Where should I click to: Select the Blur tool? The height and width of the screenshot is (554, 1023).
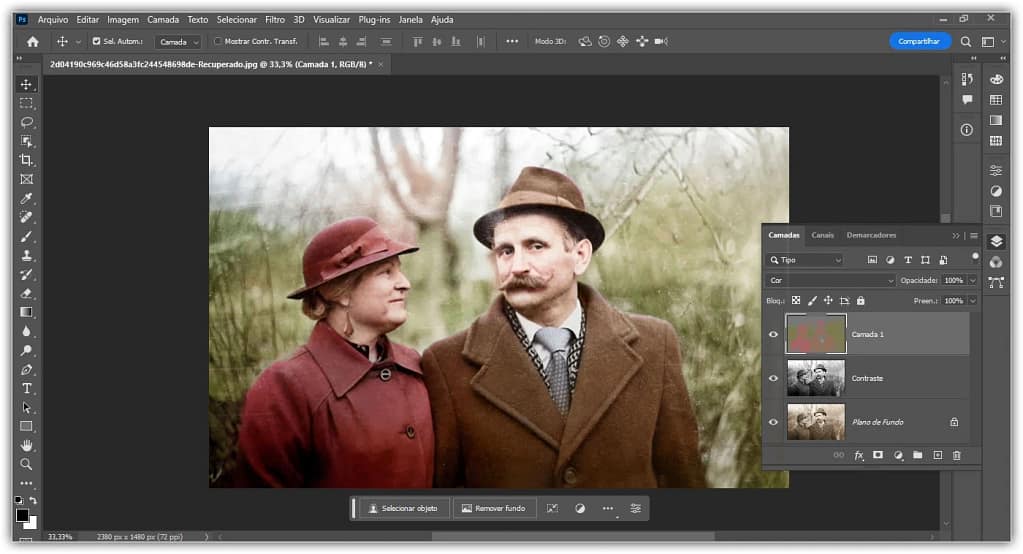(26, 331)
